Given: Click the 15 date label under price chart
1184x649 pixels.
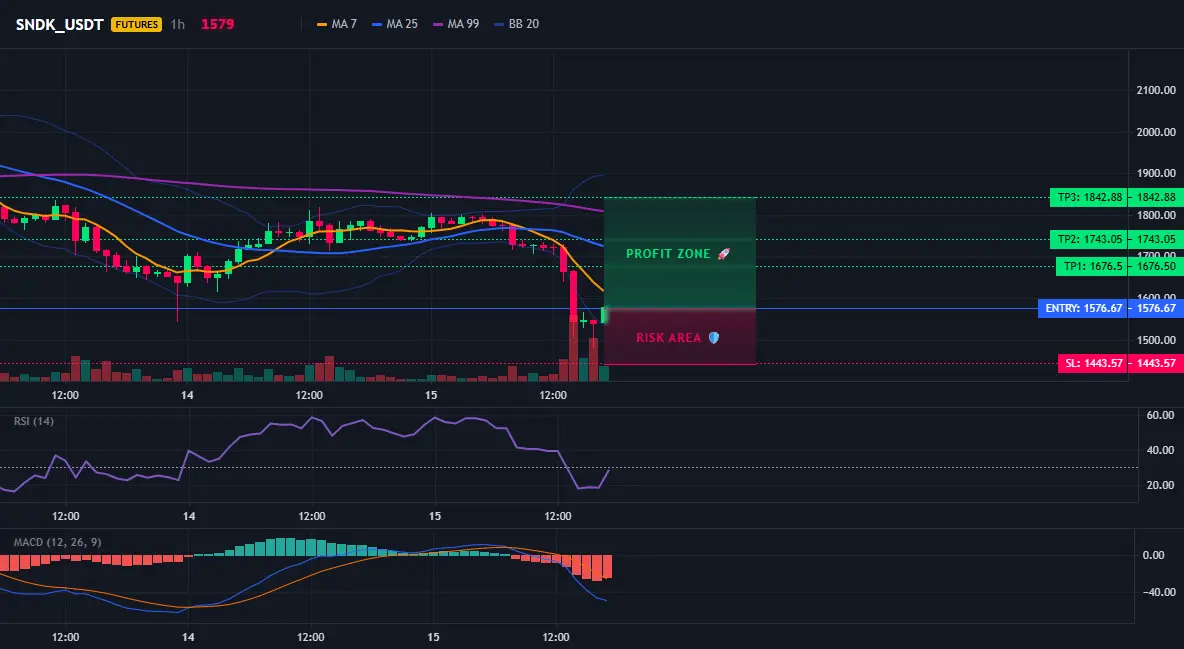Looking at the screenshot, I should pyautogui.click(x=431, y=395).
